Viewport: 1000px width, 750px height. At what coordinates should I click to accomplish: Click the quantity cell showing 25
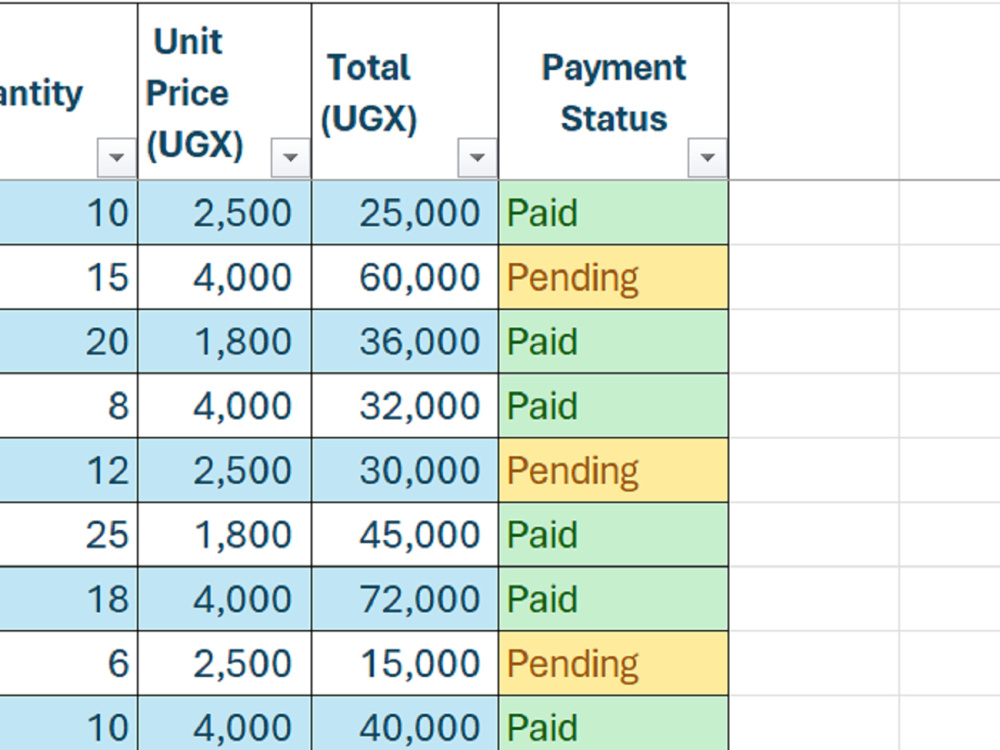[68, 534]
